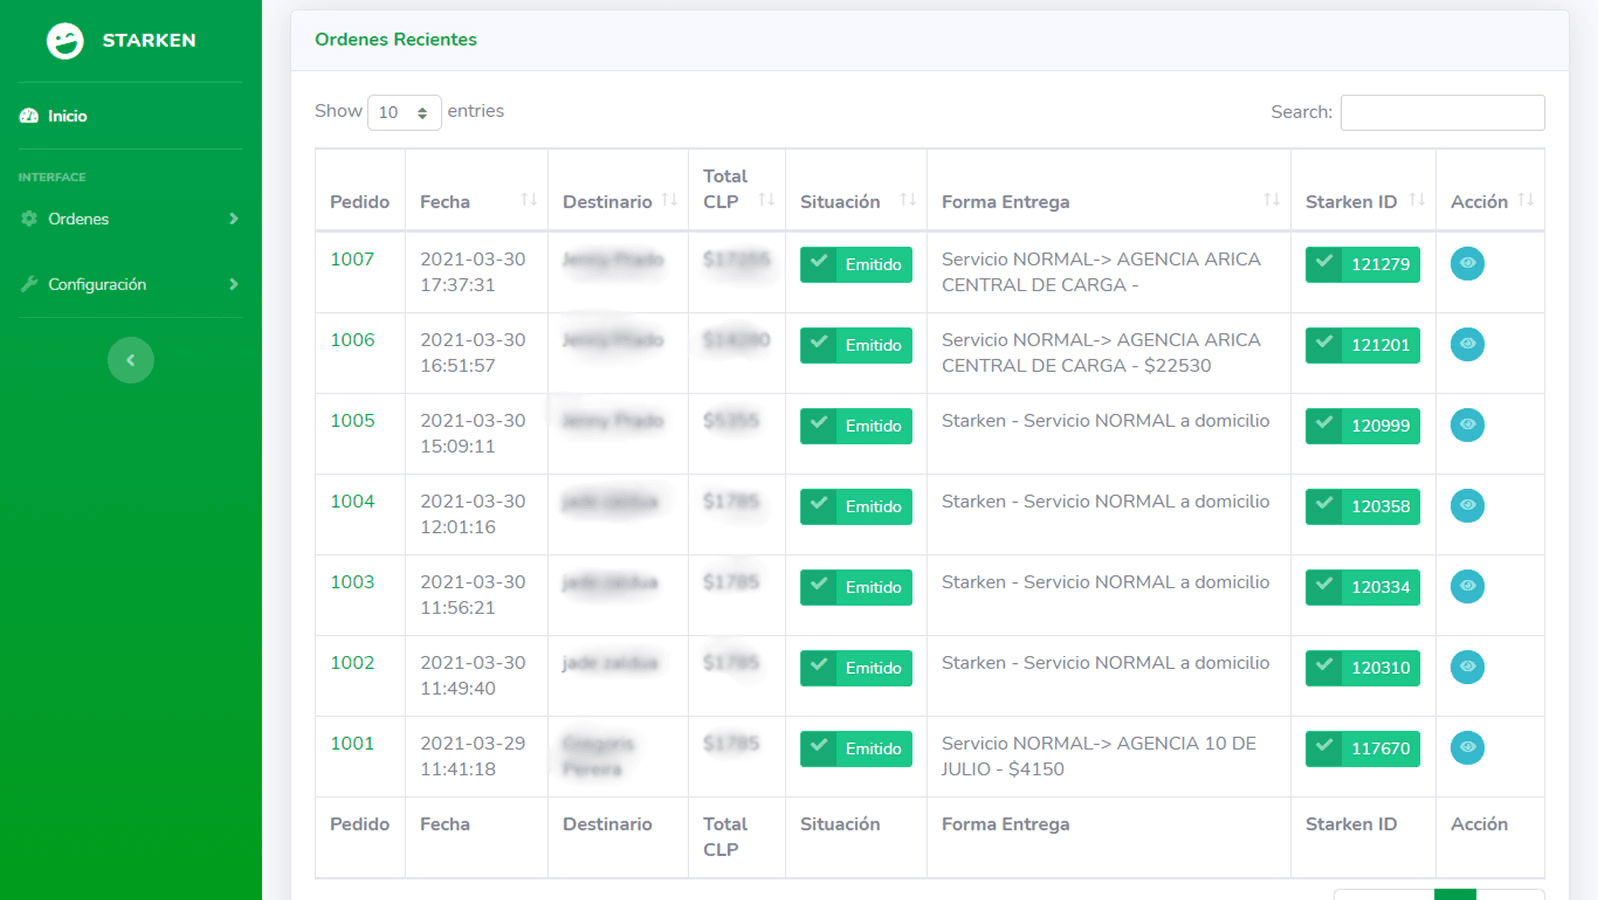Click Starken ID badge 121201
Image resolution: width=1600 pixels, height=900 pixels.
[x=1362, y=346]
